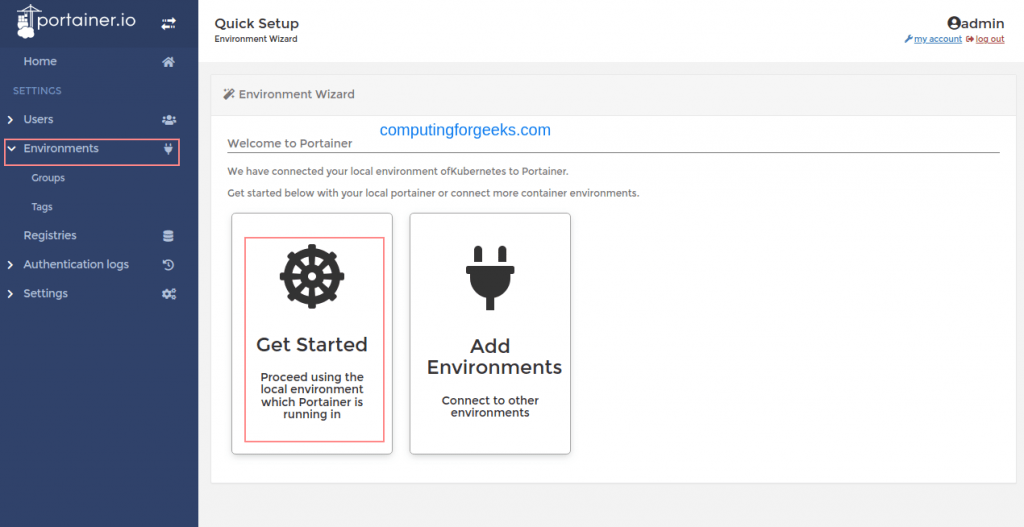Viewport: 1024px width, 527px height.
Task: Open Users section in sidebar
Action: 39,120
